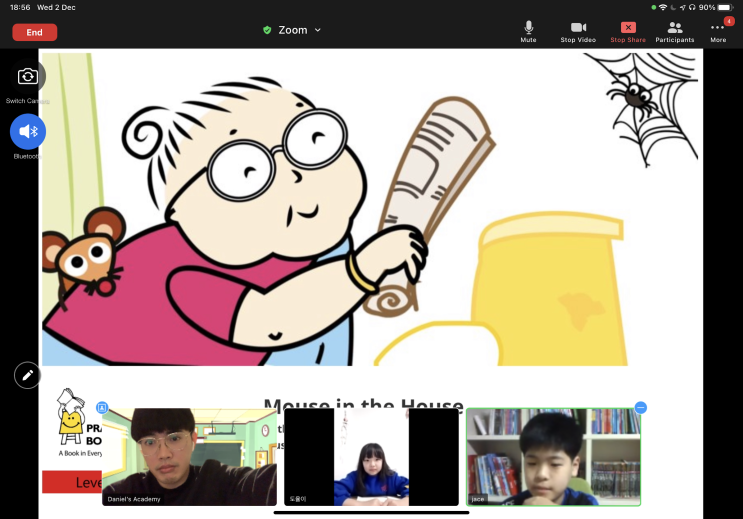This screenshot has height=519, width=743.
Task: Select Daniel's Academy video thumbnail
Action: (x=190, y=457)
